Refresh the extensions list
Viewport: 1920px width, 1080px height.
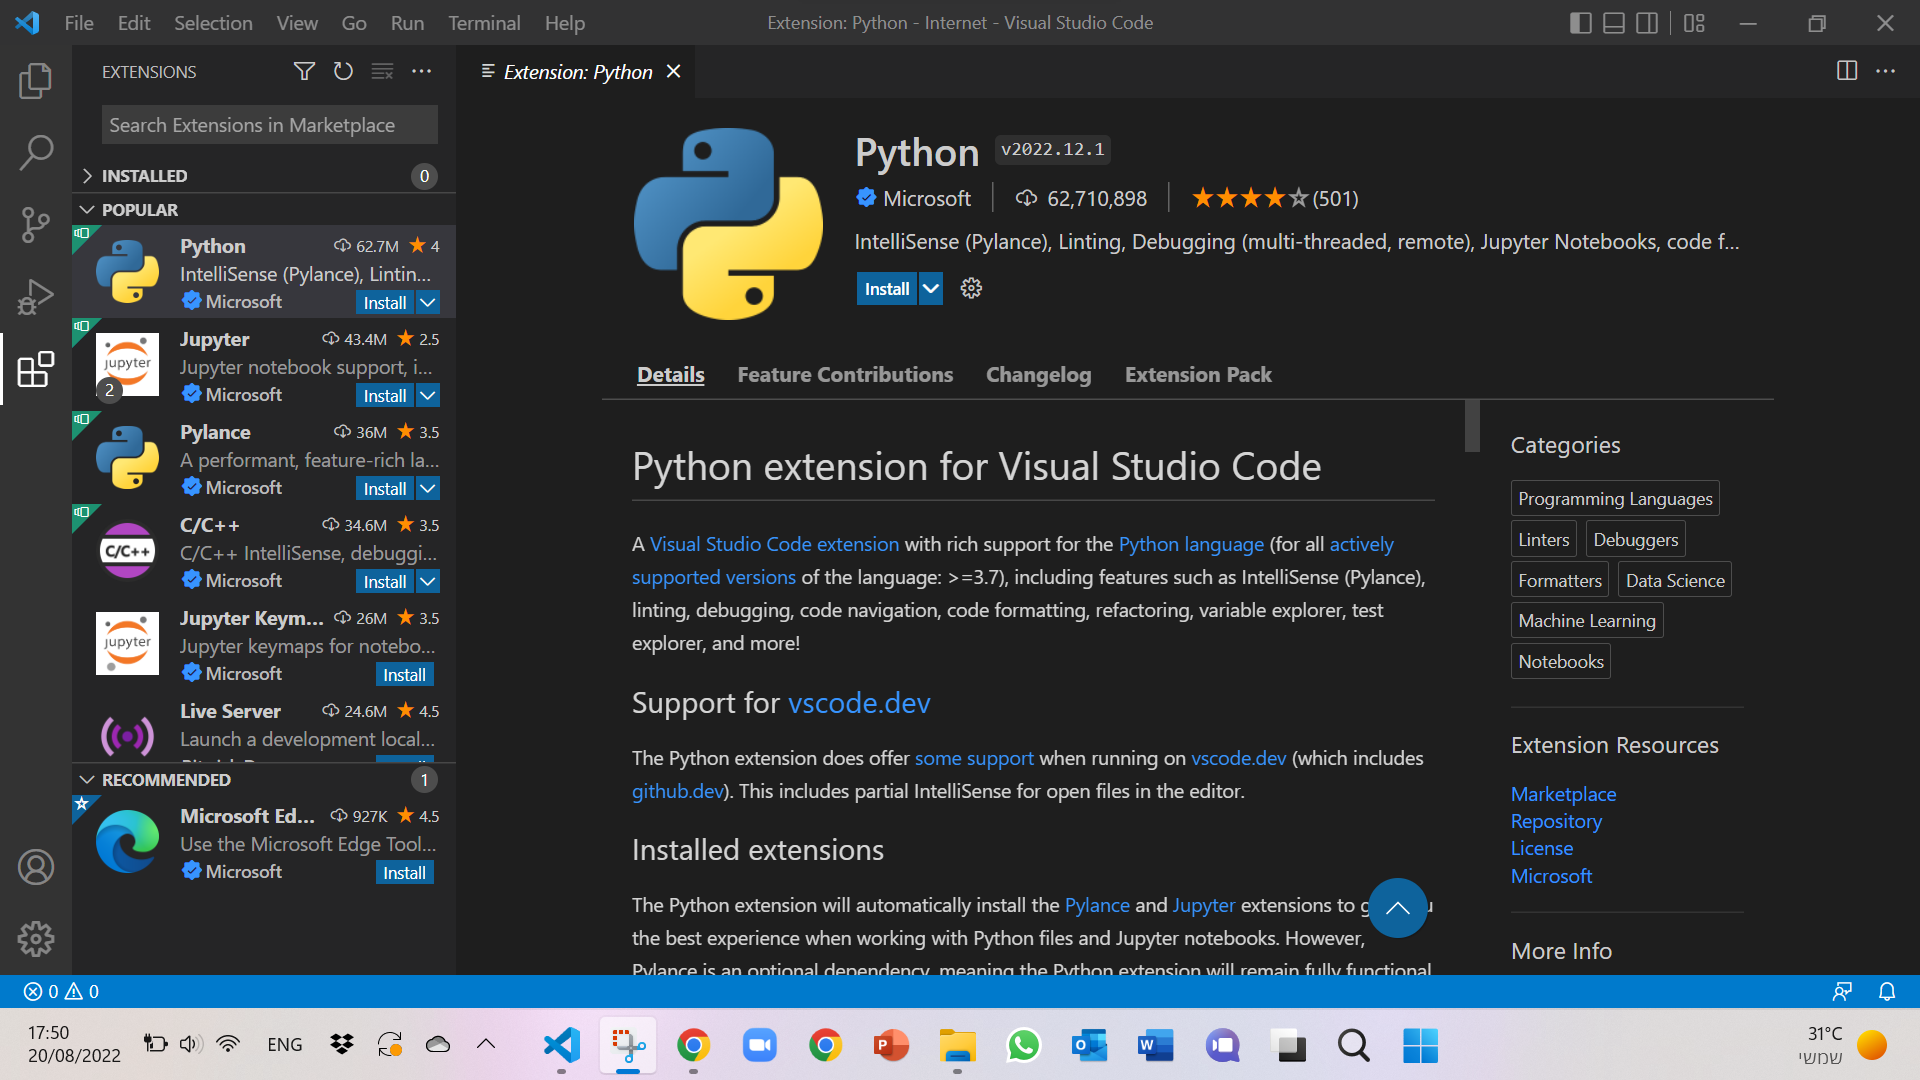[x=343, y=71]
